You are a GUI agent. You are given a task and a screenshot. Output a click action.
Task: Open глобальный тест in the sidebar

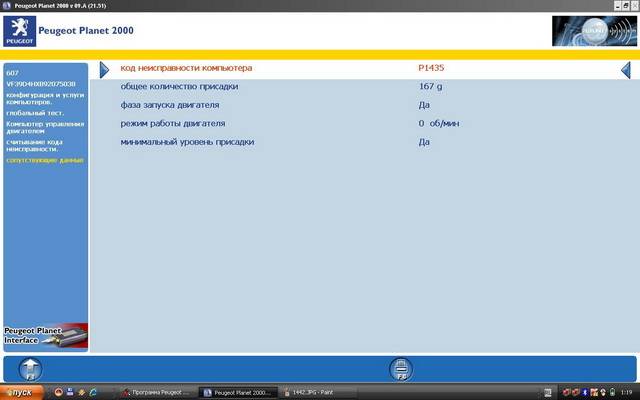(x=35, y=113)
